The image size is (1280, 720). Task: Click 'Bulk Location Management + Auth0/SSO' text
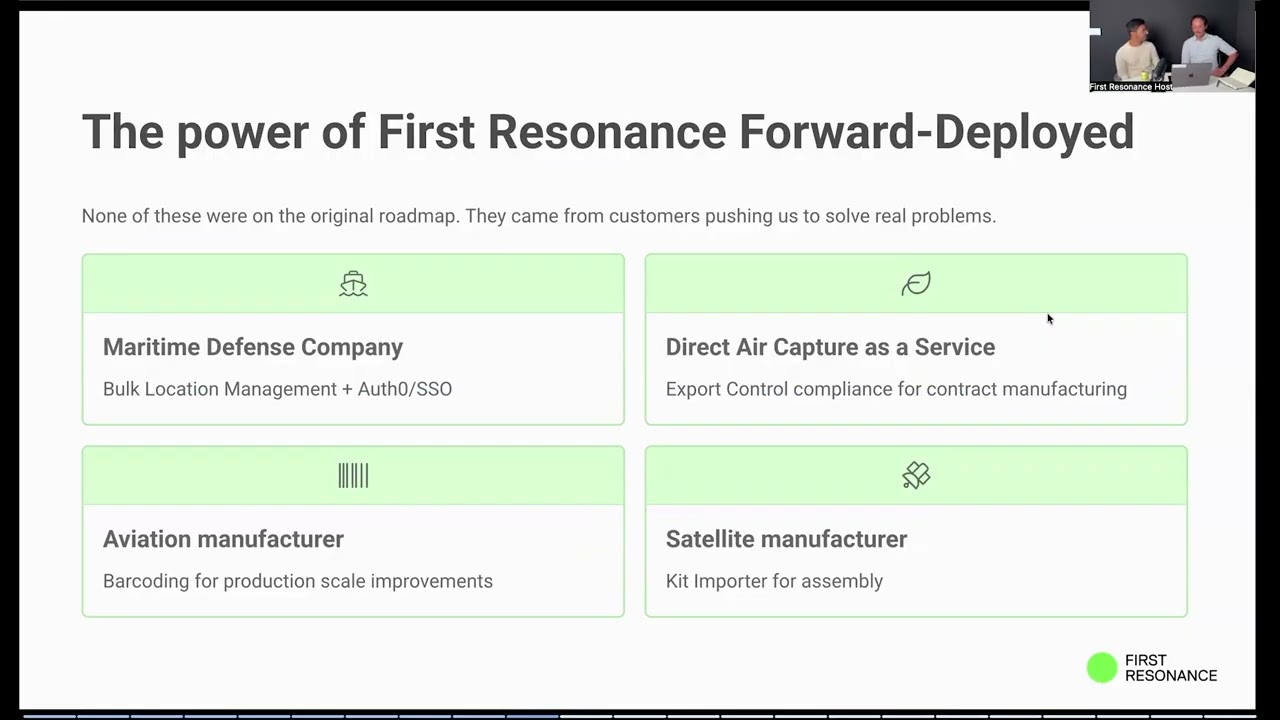coord(277,389)
